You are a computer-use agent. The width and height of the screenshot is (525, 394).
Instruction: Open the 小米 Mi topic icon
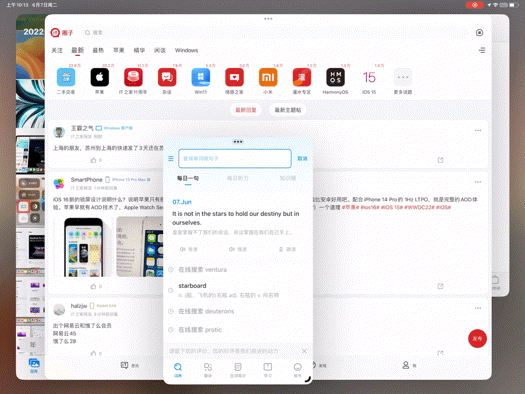[268, 77]
